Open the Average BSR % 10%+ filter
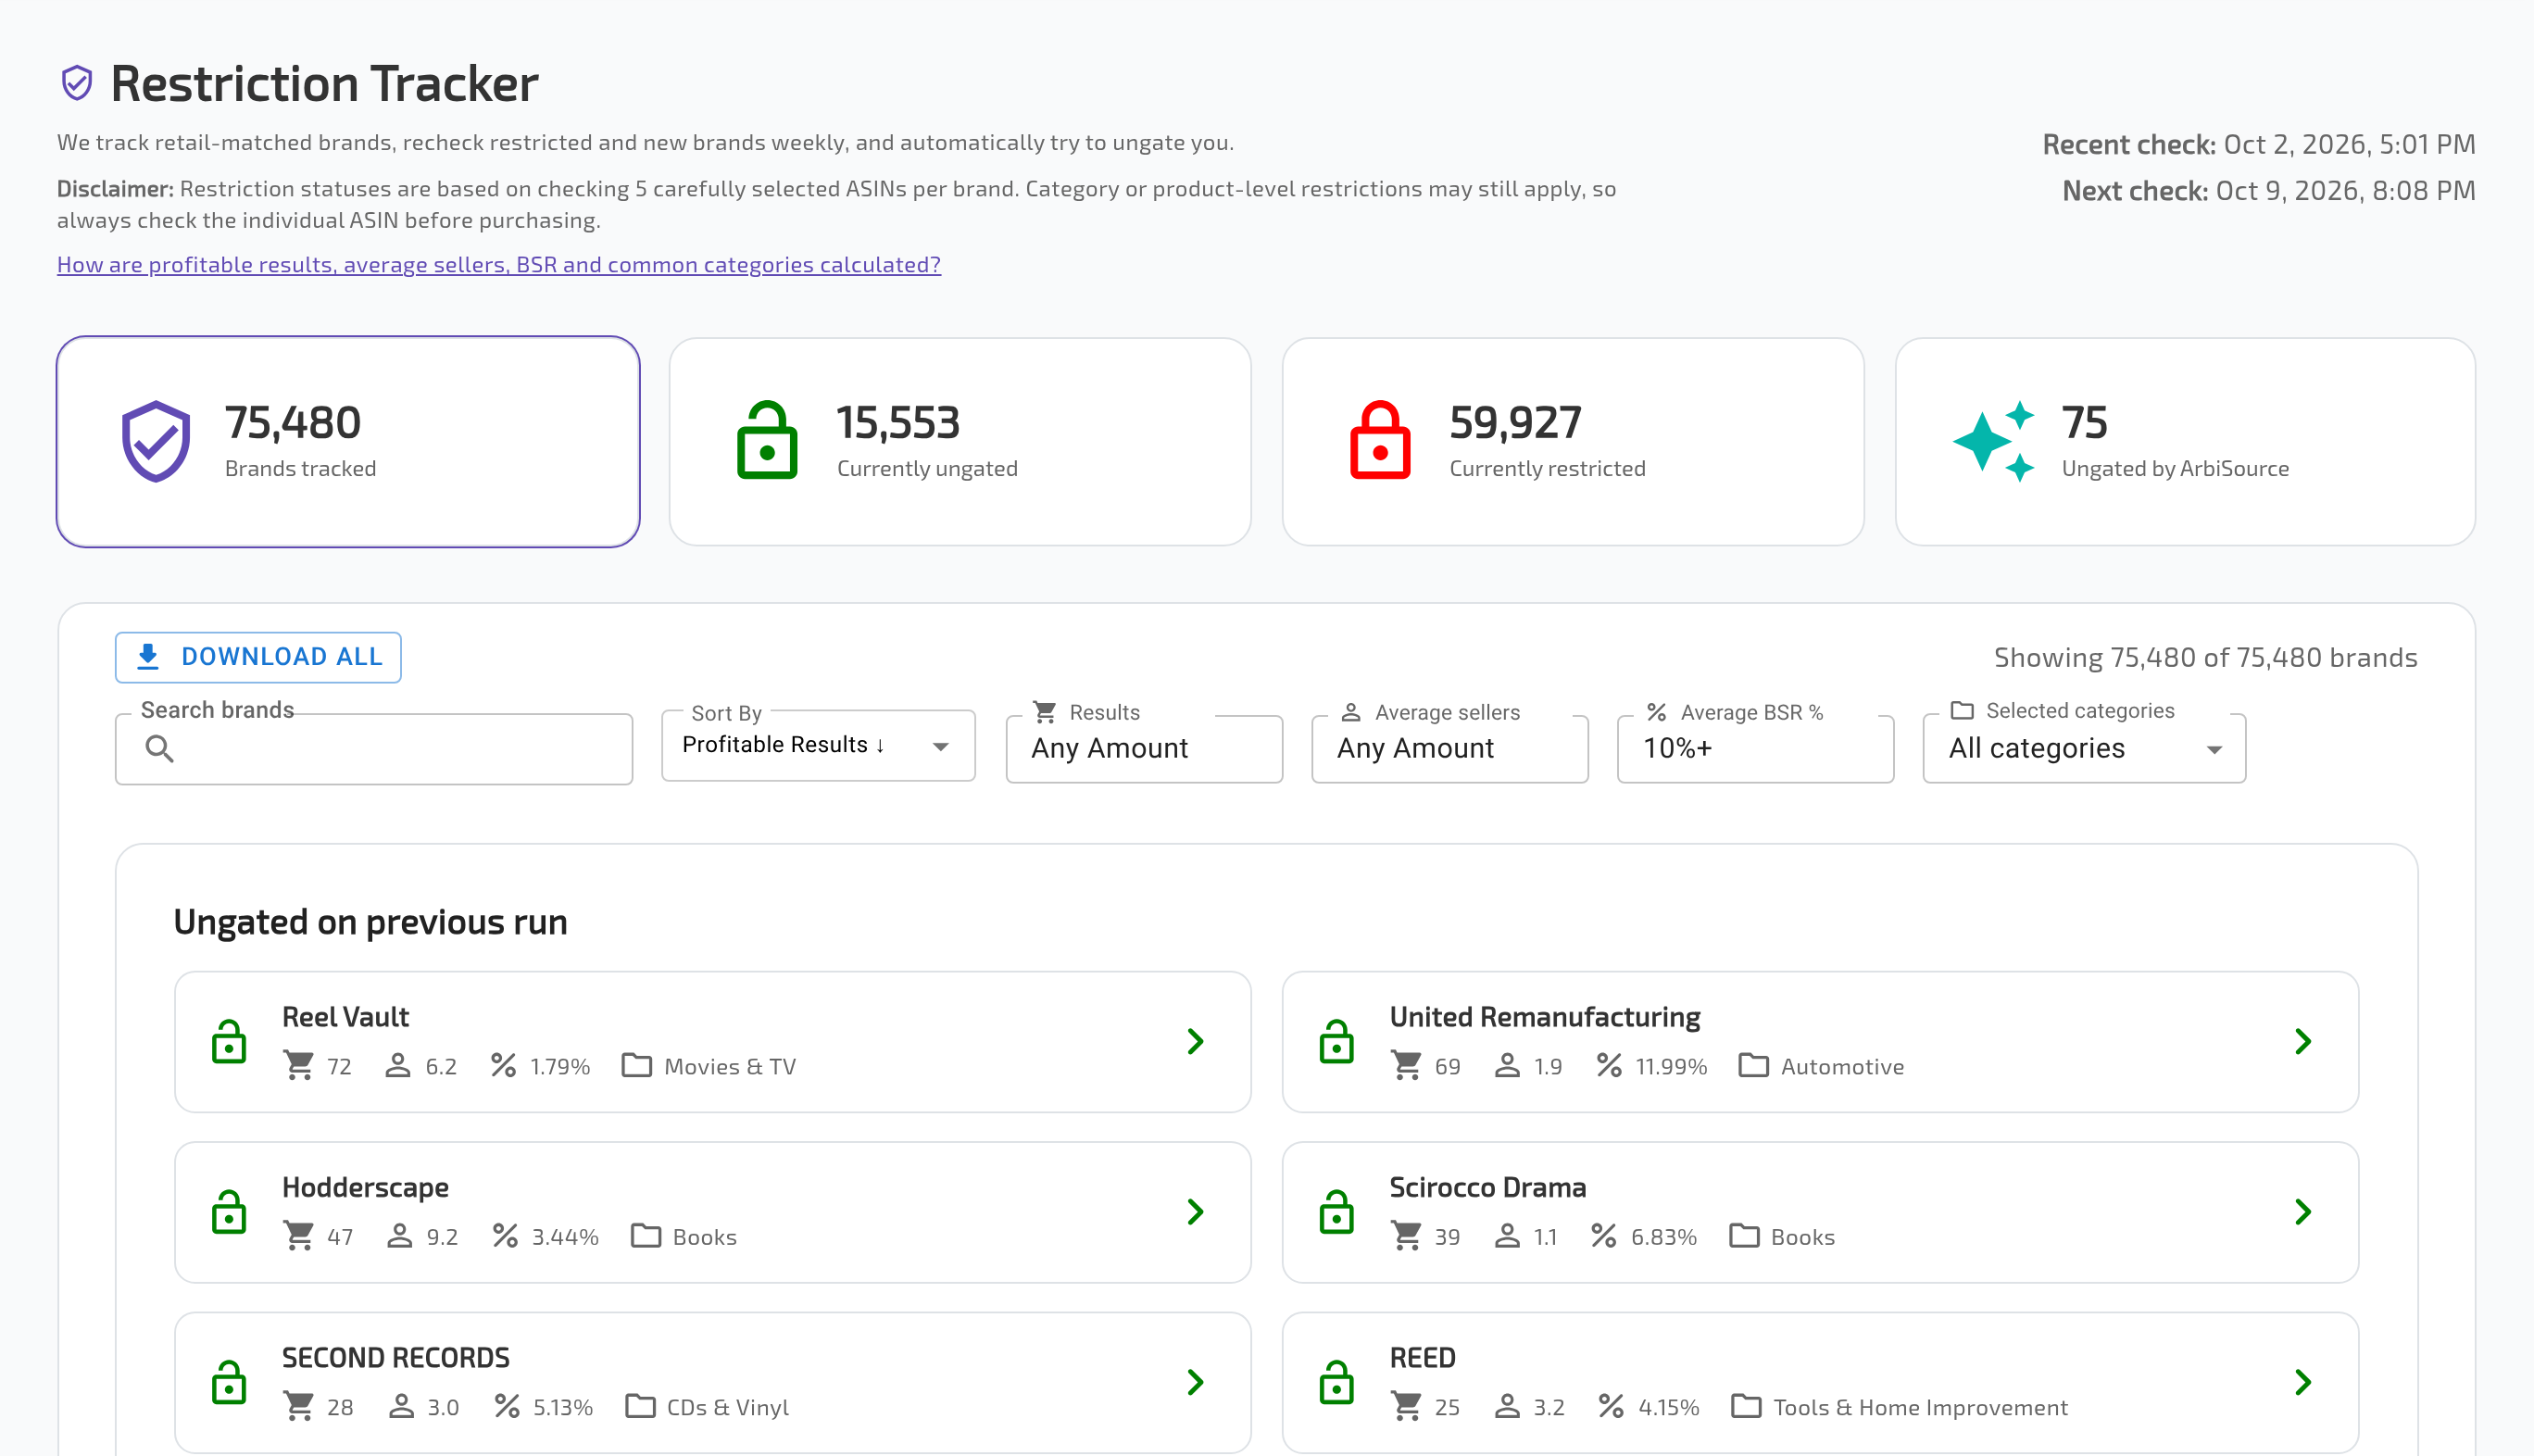 (1756, 748)
